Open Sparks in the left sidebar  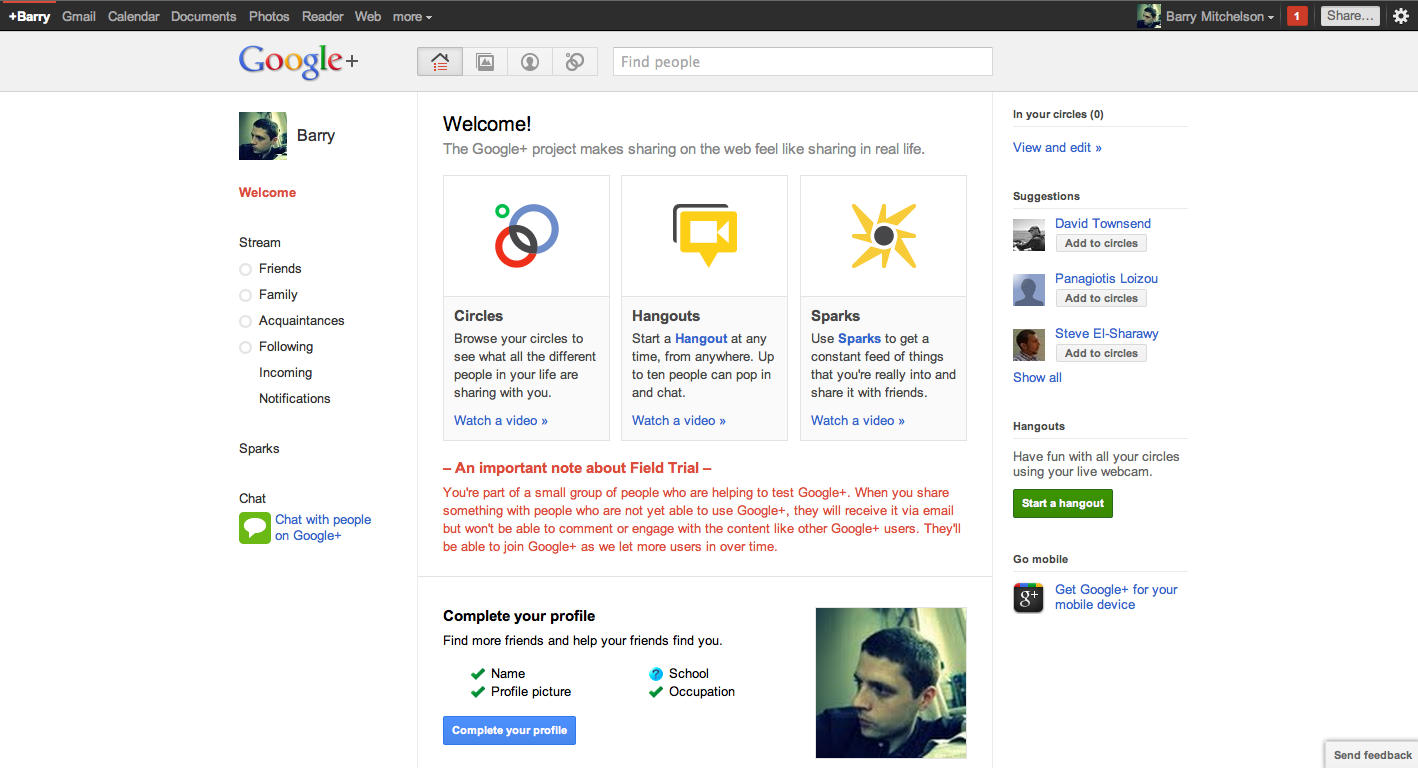click(259, 448)
